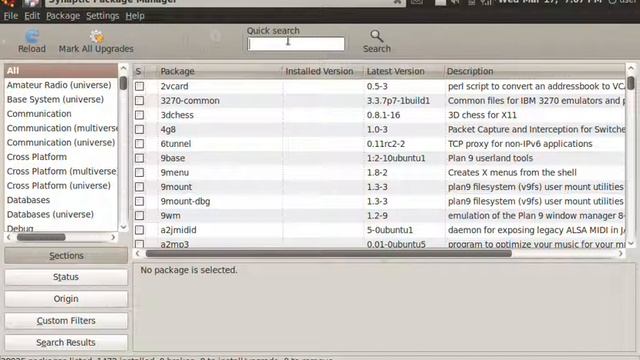Open the File menu
The width and height of the screenshot is (640, 360).
[x=11, y=16]
